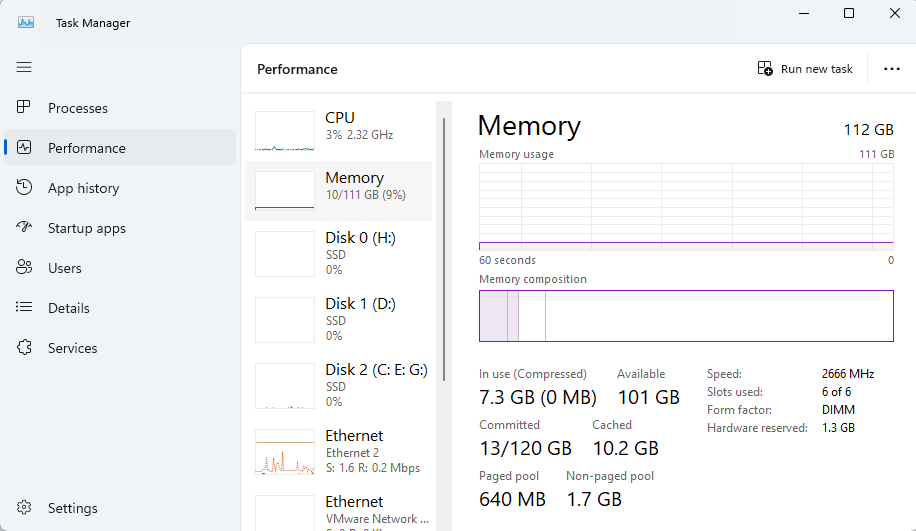Maximize the Task Manager window
This screenshot has width=916, height=531.
pyautogui.click(x=849, y=13)
